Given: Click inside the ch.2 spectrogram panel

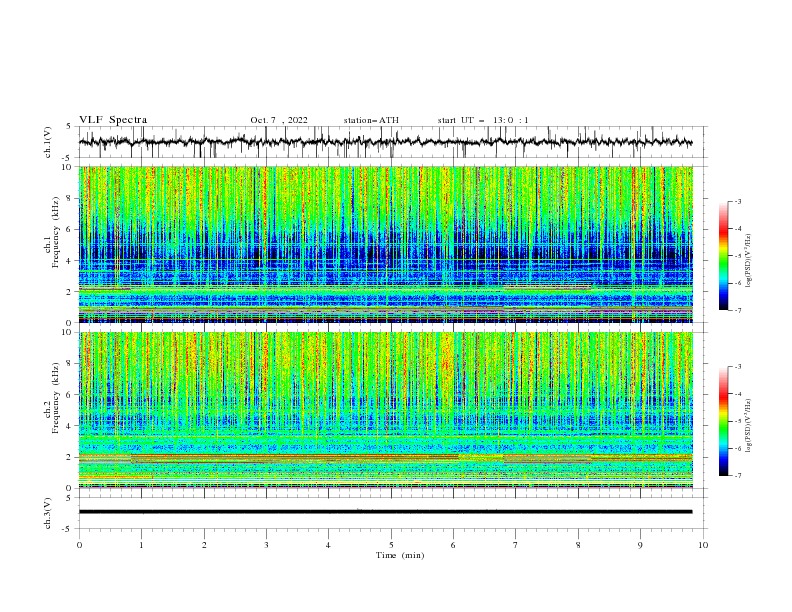Looking at the screenshot, I should [x=385, y=410].
